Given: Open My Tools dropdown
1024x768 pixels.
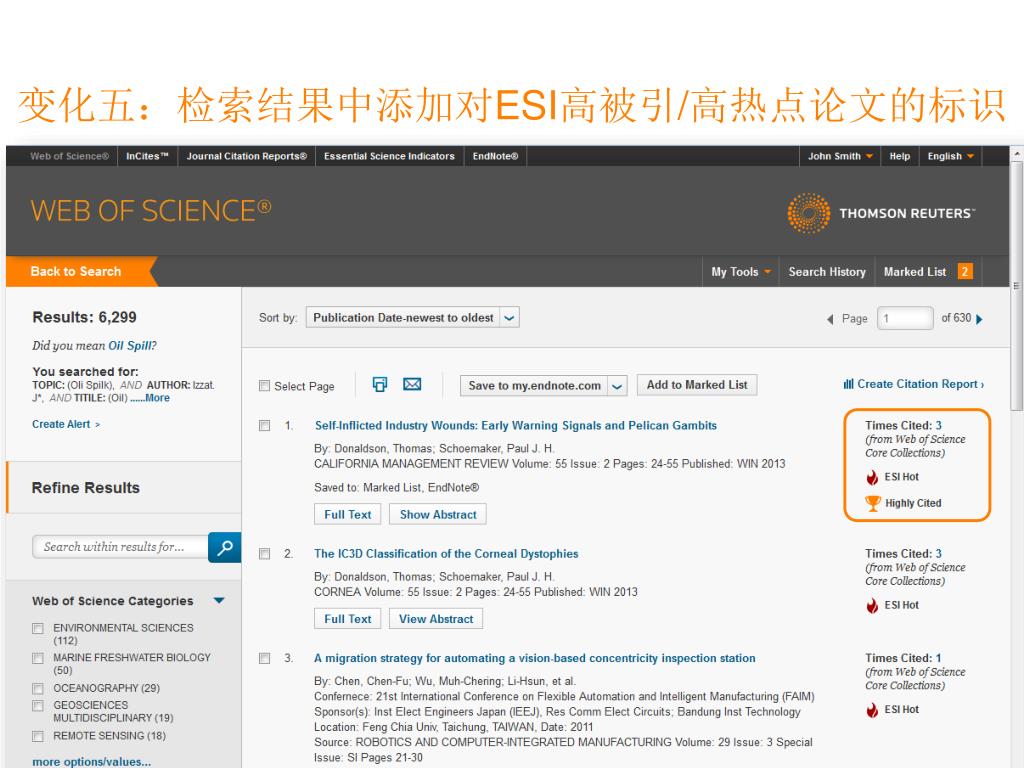Looking at the screenshot, I should [741, 272].
